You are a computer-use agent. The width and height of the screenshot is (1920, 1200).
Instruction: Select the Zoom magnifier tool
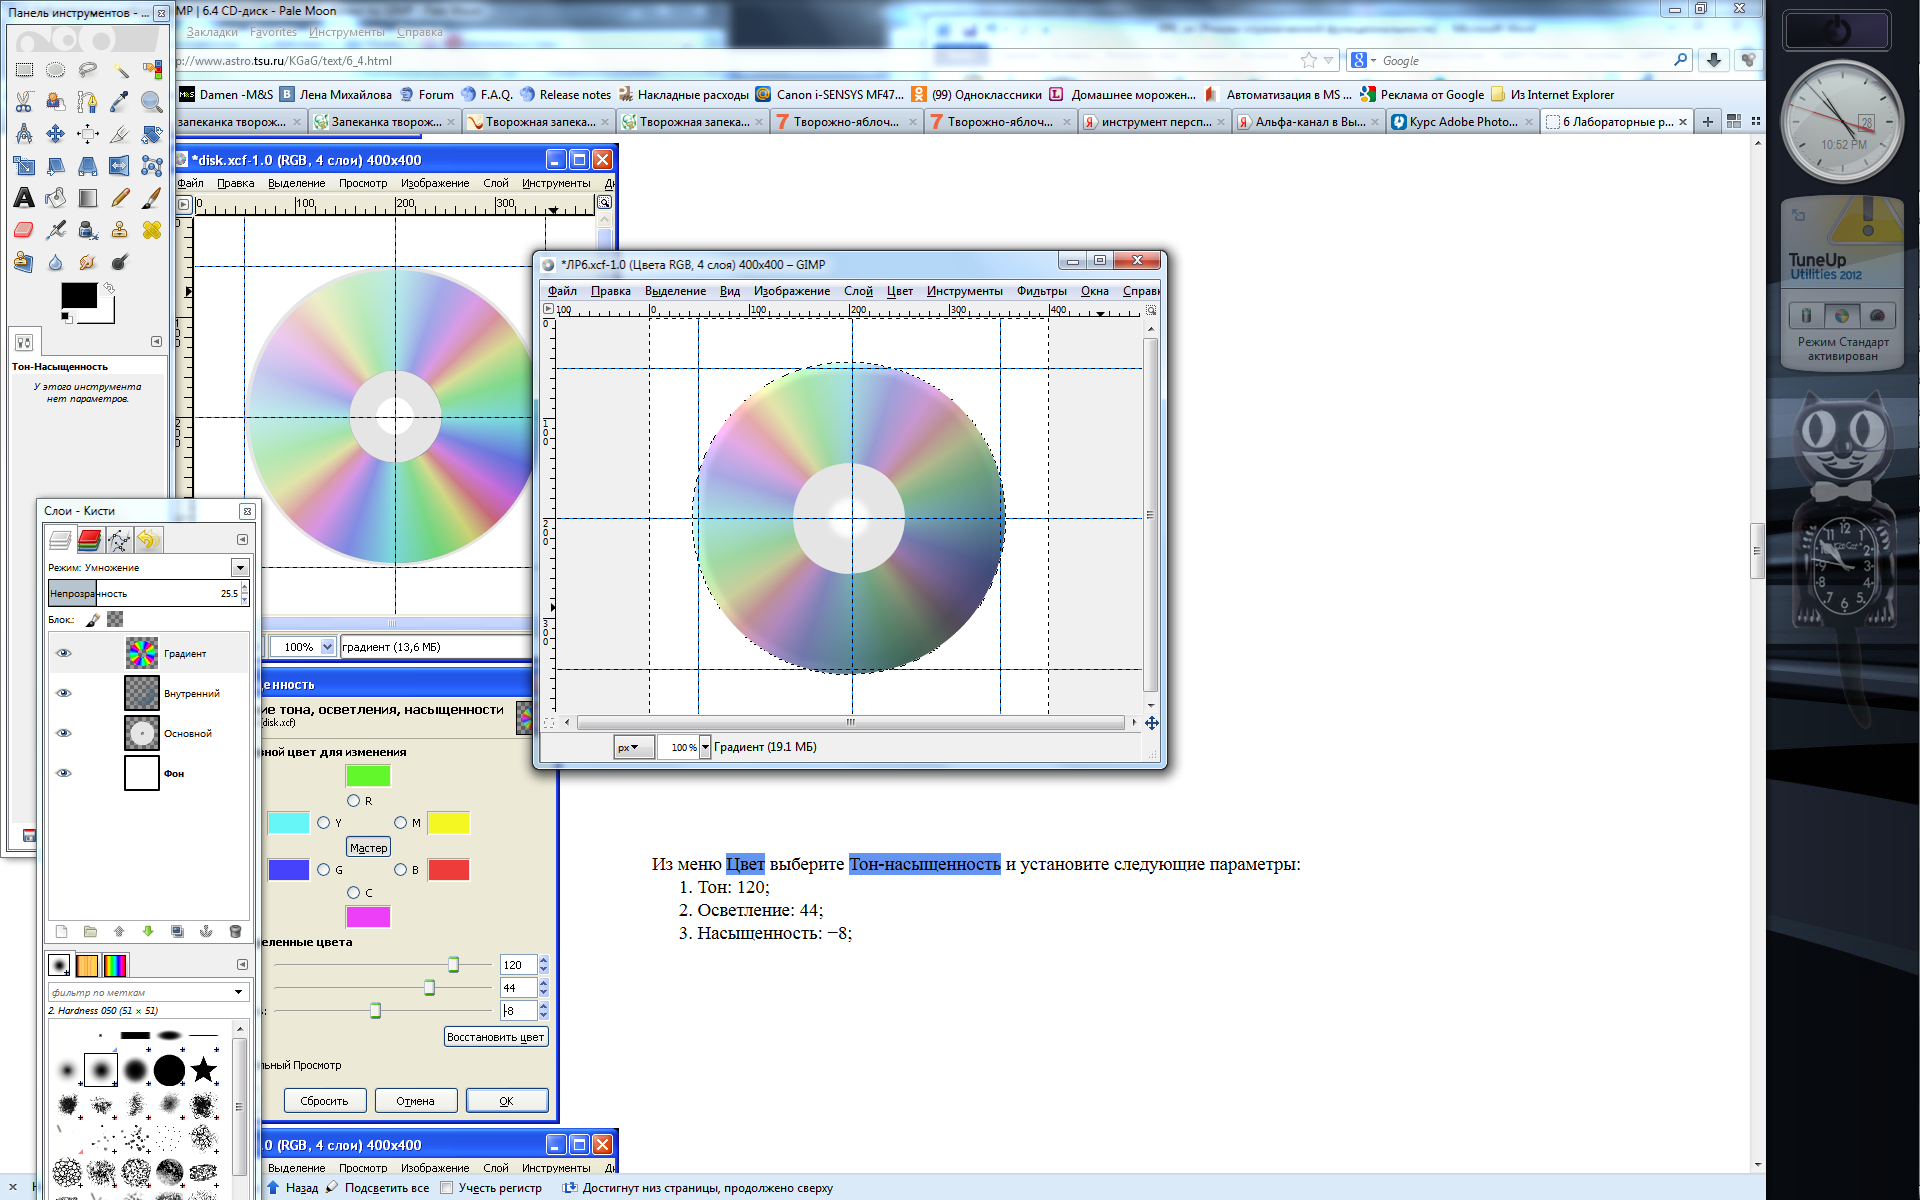coord(152,102)
